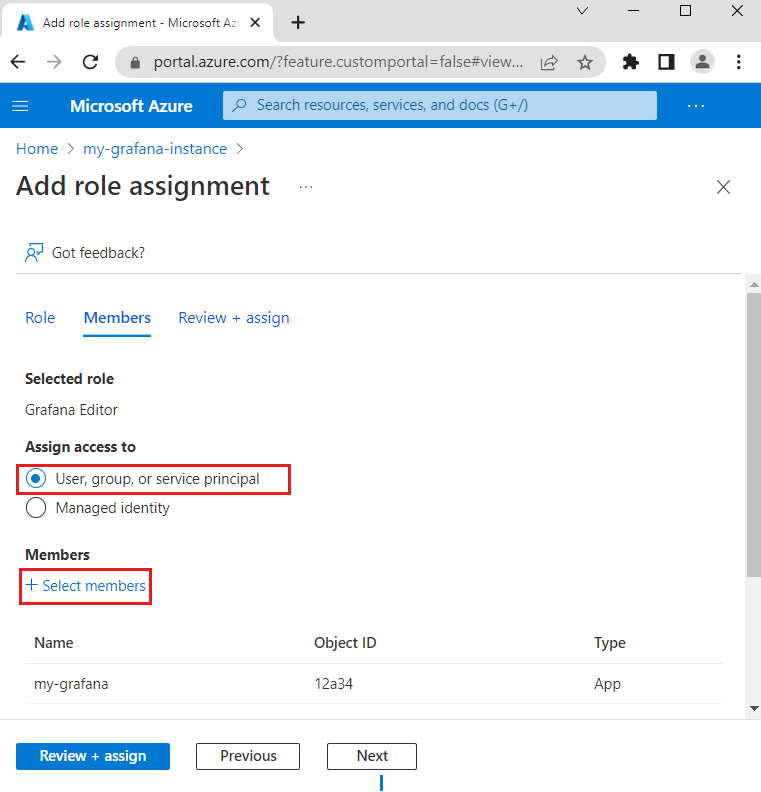Click the Got feedback icon

coord(34,253)
